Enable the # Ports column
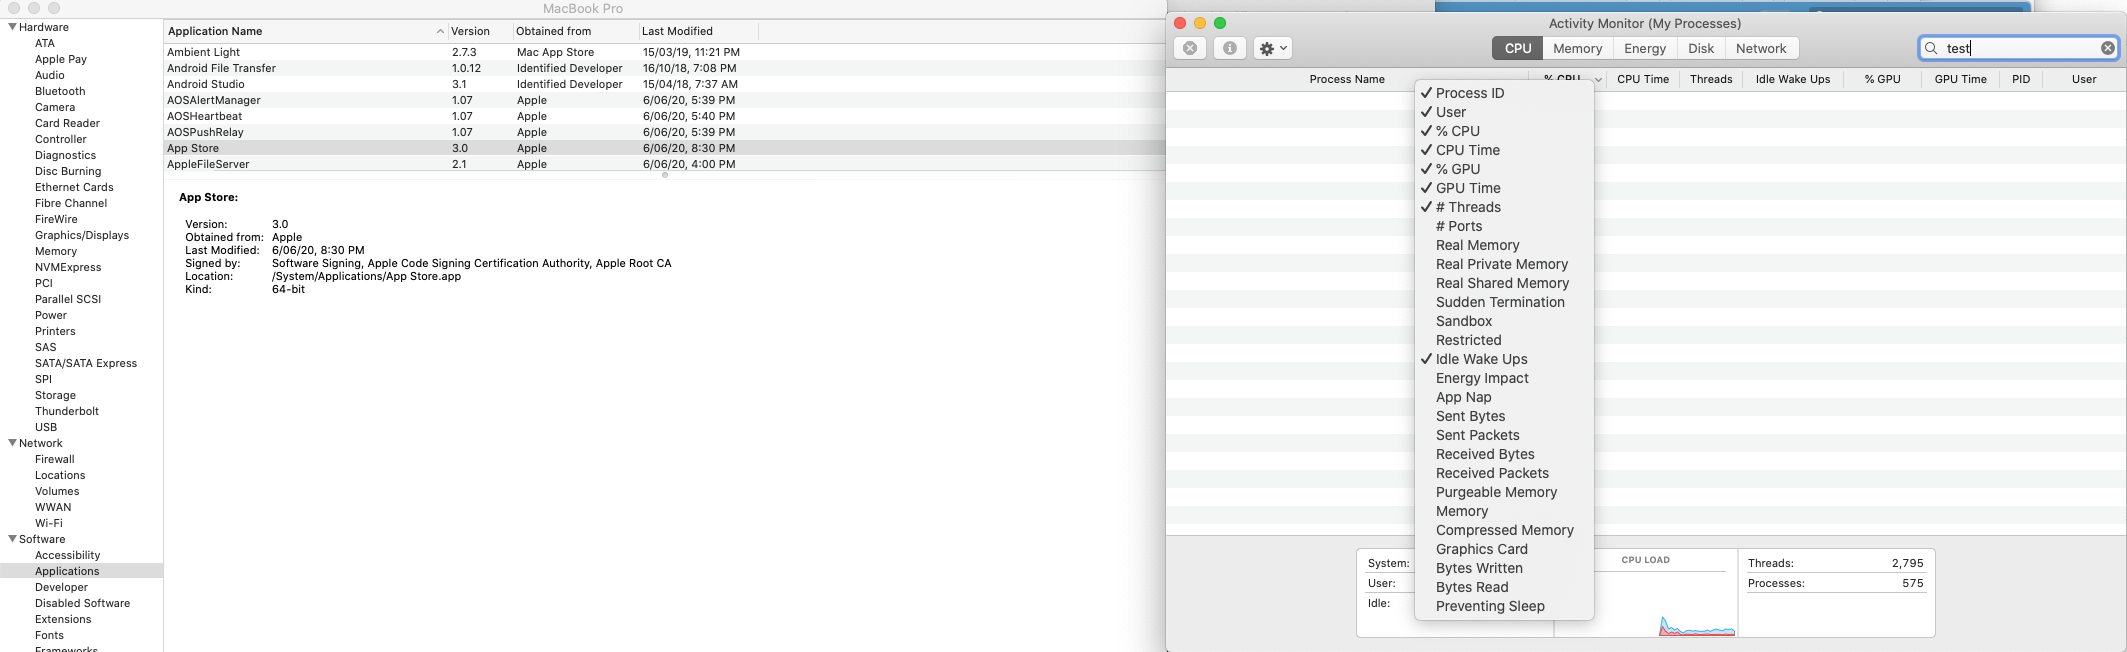 tap(1504, 226)
